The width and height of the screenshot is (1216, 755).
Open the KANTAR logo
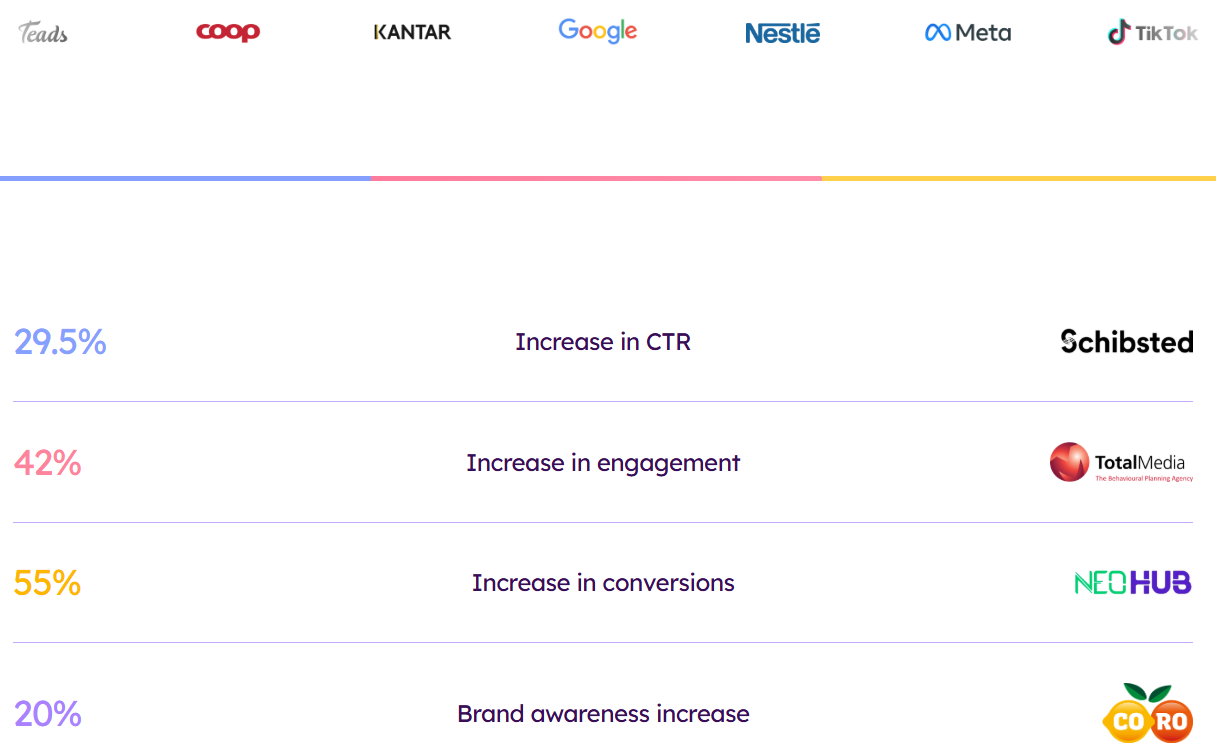[x=412, y=32]
